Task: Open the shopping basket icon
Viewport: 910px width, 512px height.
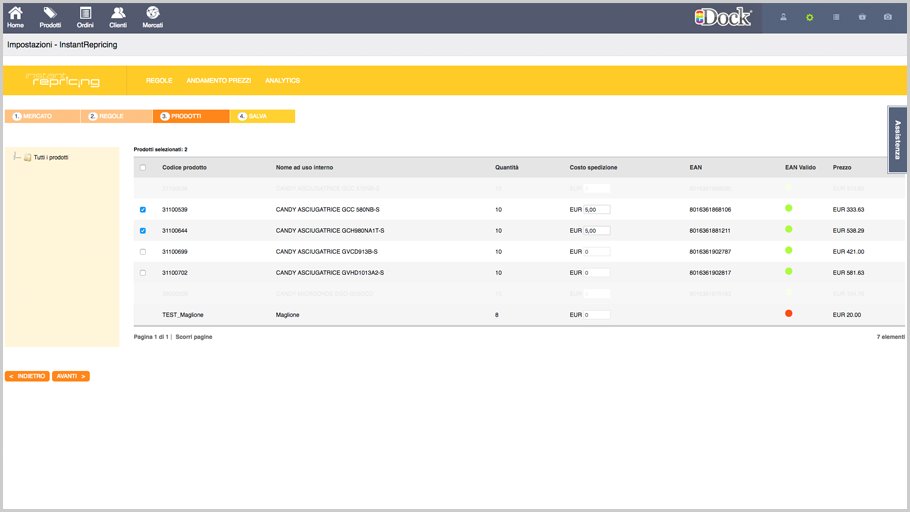Action: (862, 17)
